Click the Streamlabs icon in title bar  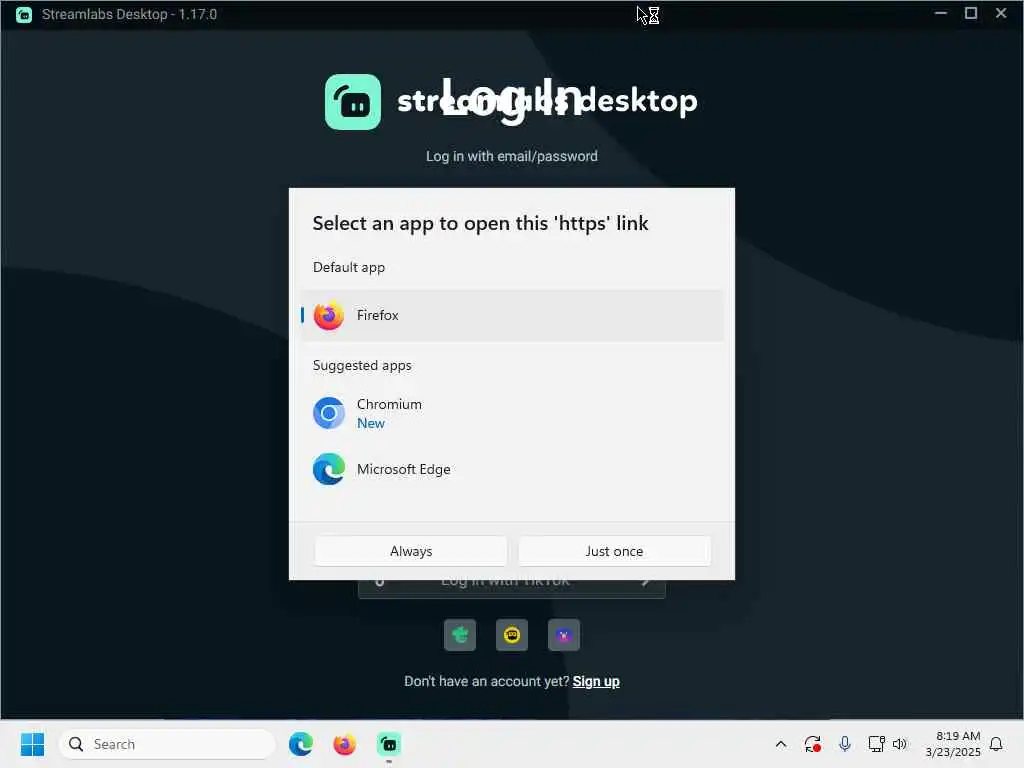click(24, 14)
